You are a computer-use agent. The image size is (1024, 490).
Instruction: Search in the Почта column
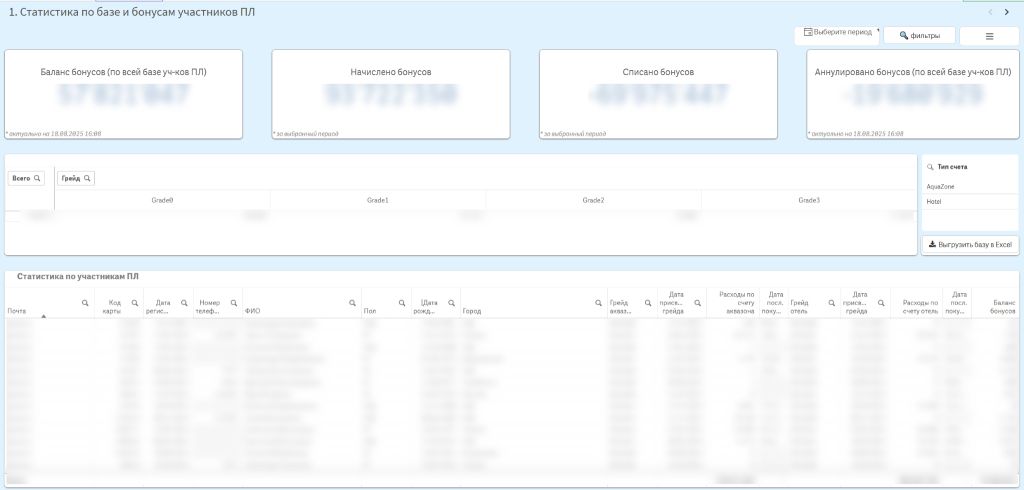coord(85,303)
